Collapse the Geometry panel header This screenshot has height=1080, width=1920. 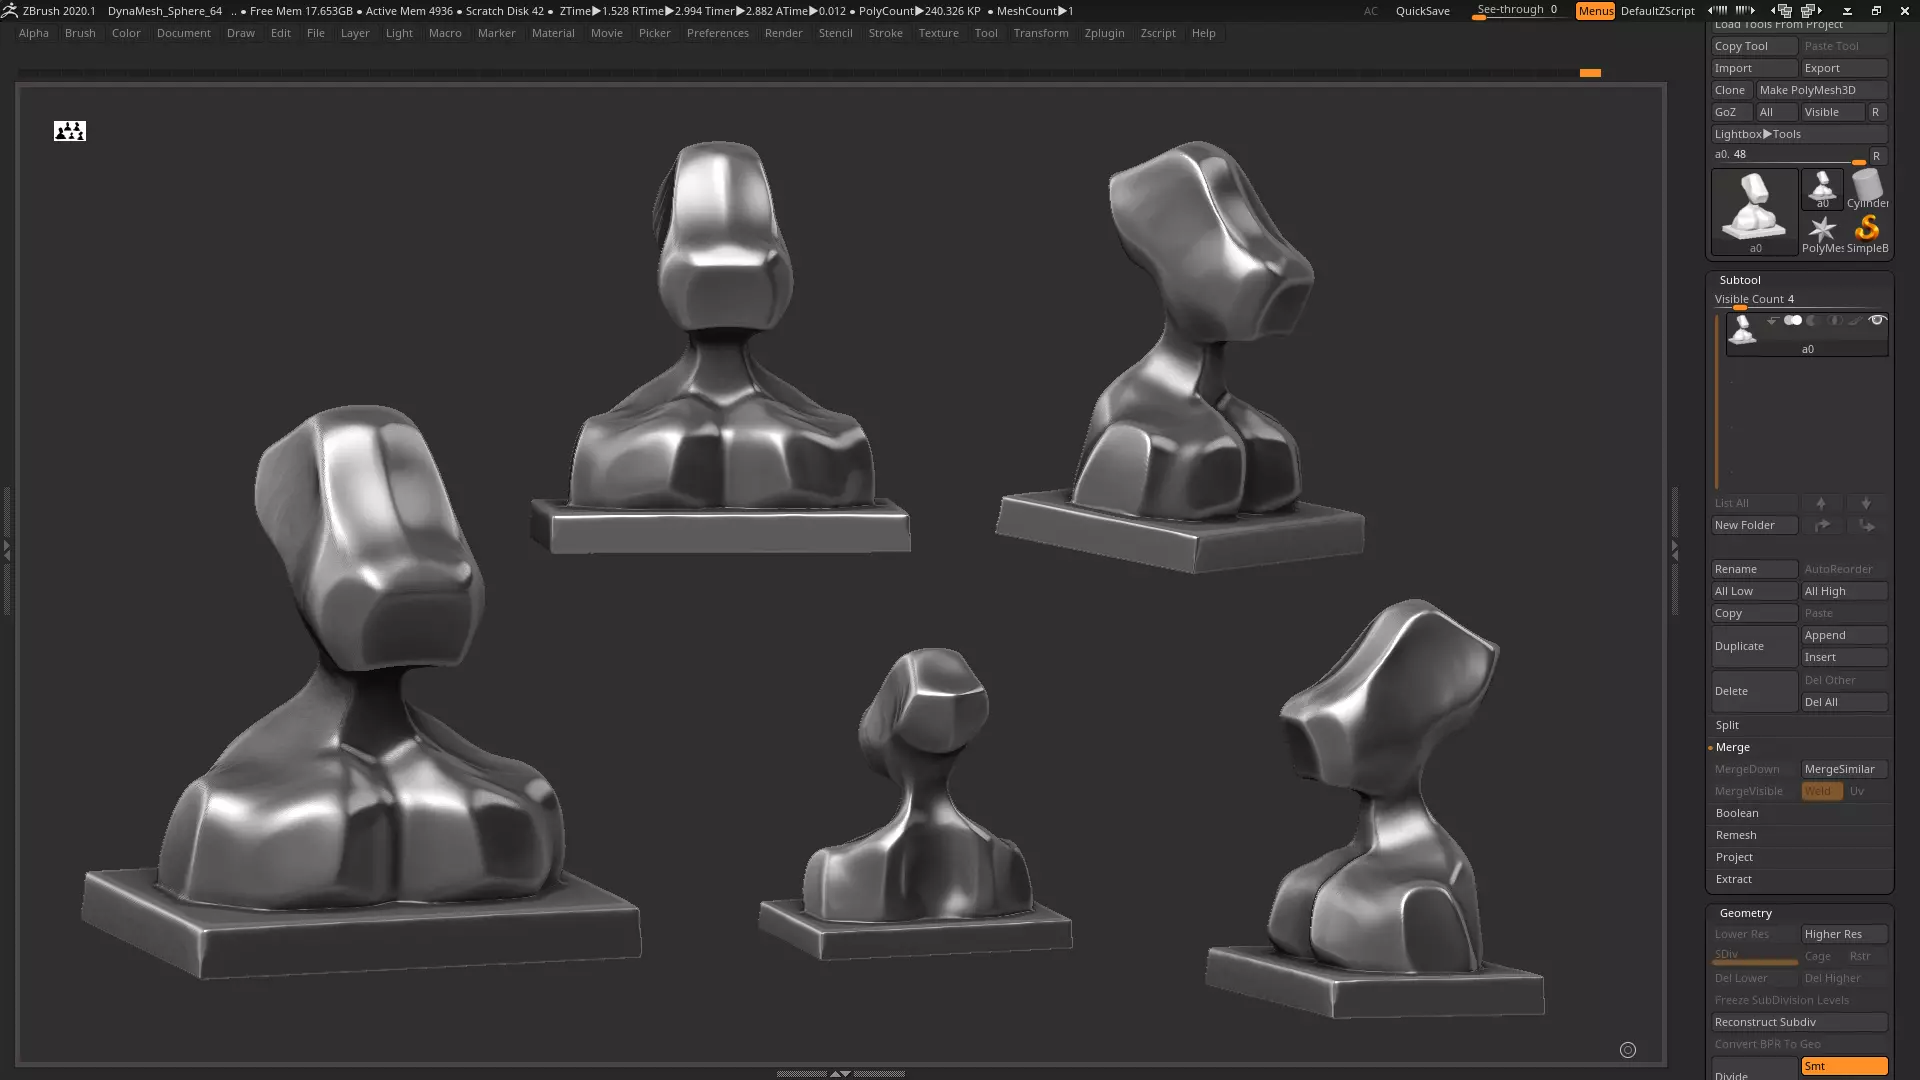[1746, 913]
